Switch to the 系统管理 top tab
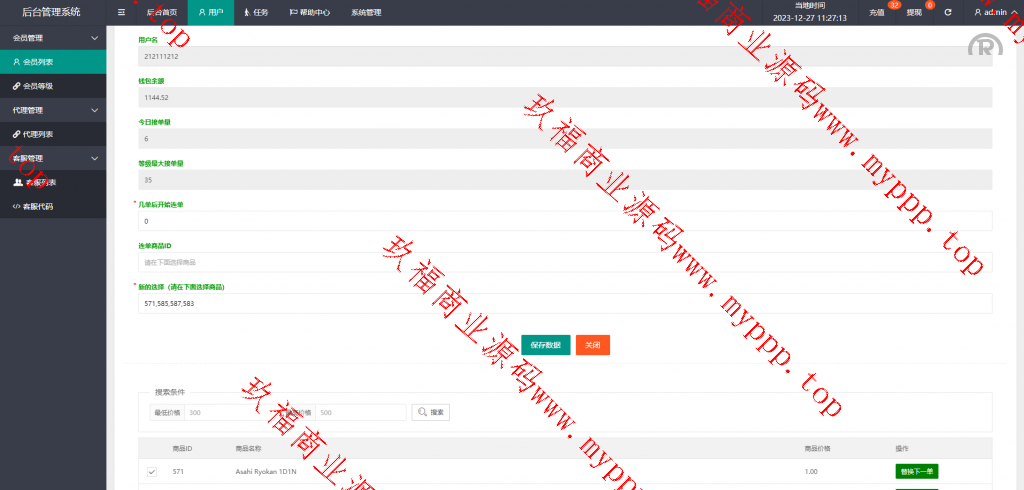The height and width of the screenshot is (490, 1024). 366,13
